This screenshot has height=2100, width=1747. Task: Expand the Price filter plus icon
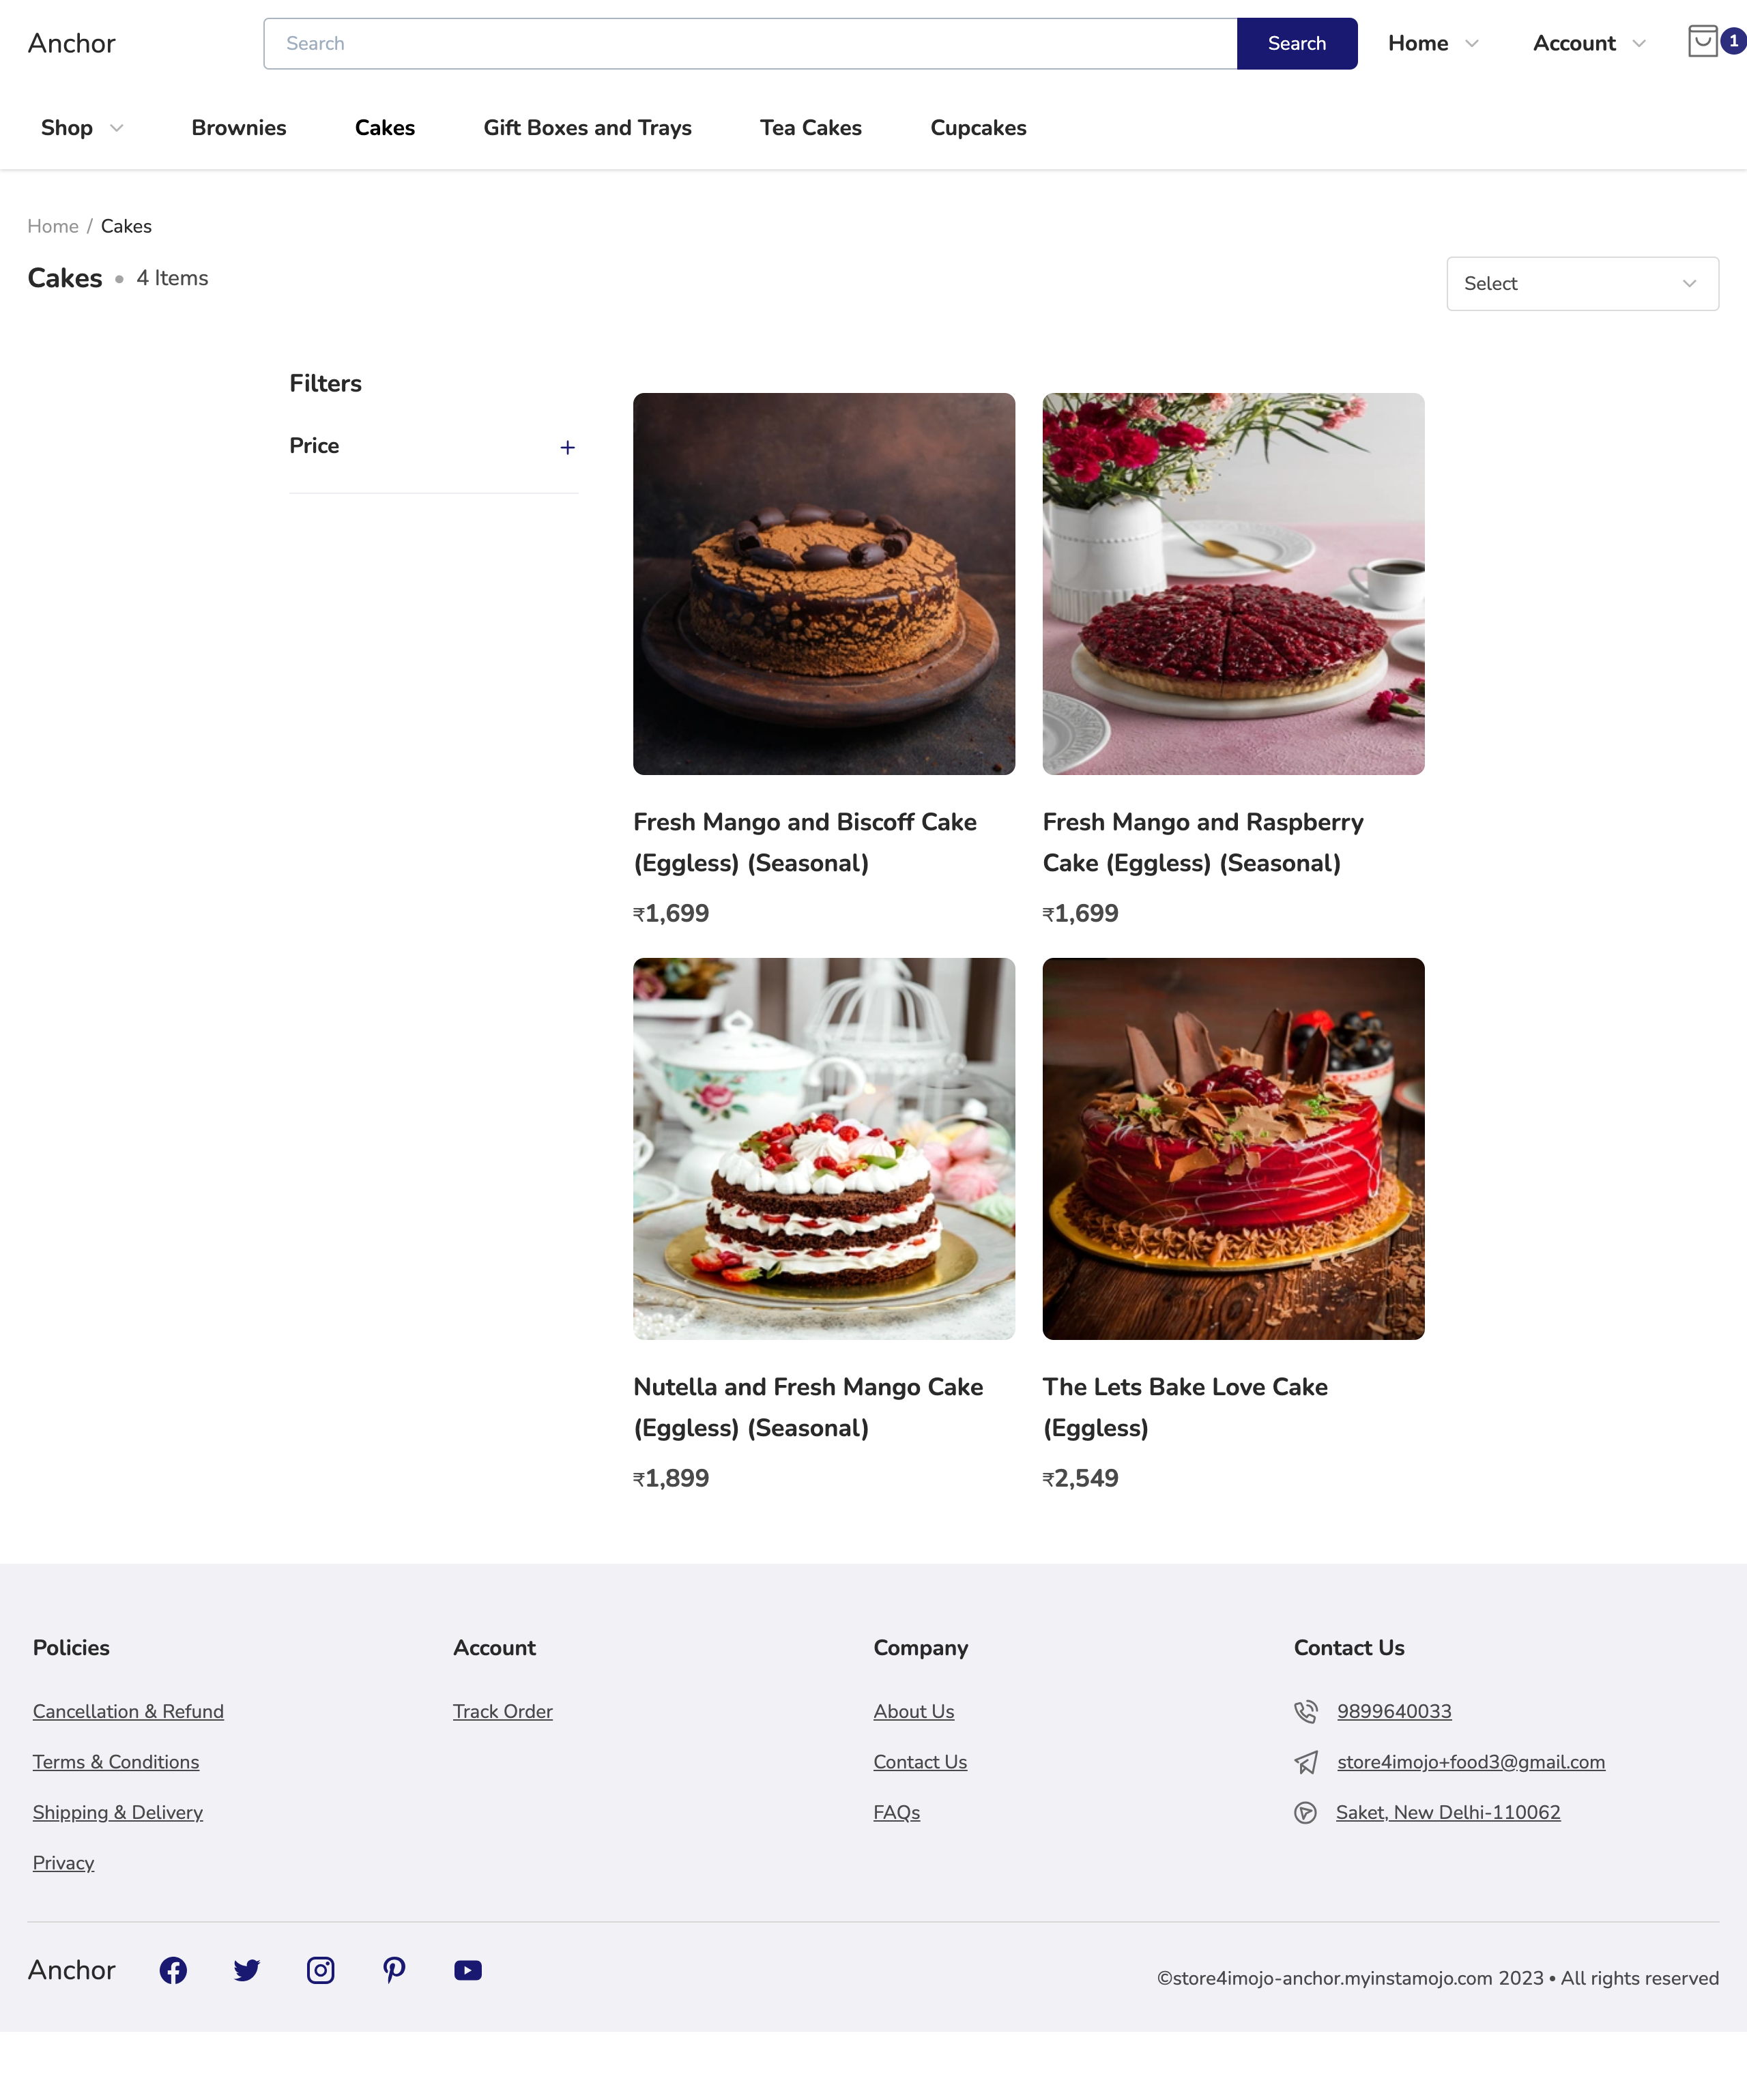click(567, 447)
